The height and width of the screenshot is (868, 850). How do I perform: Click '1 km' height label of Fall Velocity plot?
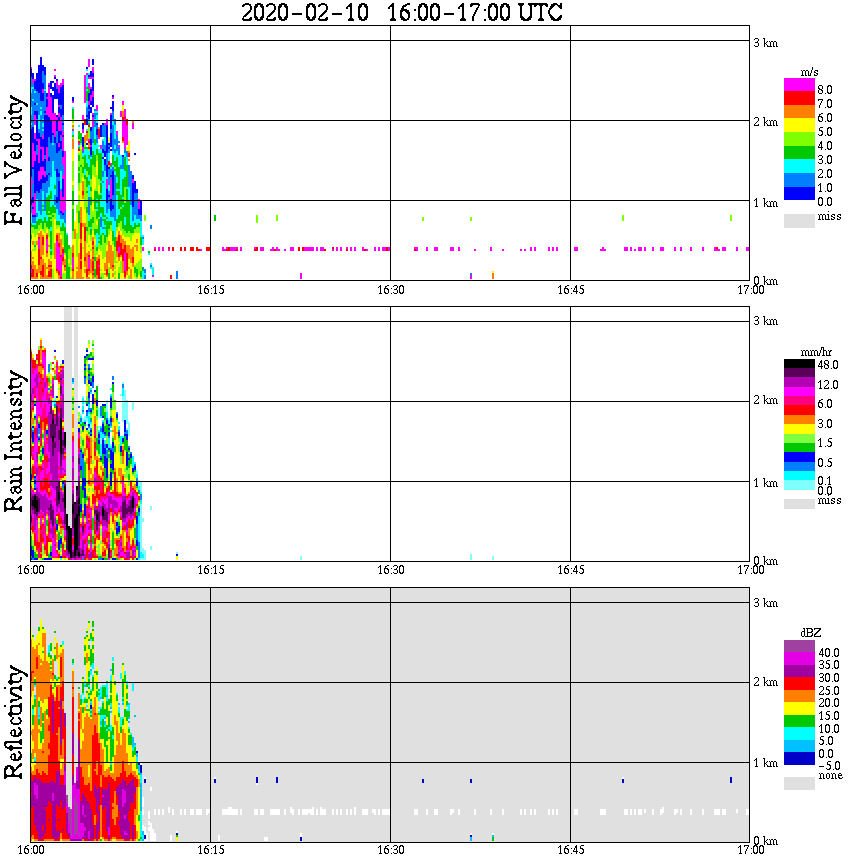click(x=766, y=203)
